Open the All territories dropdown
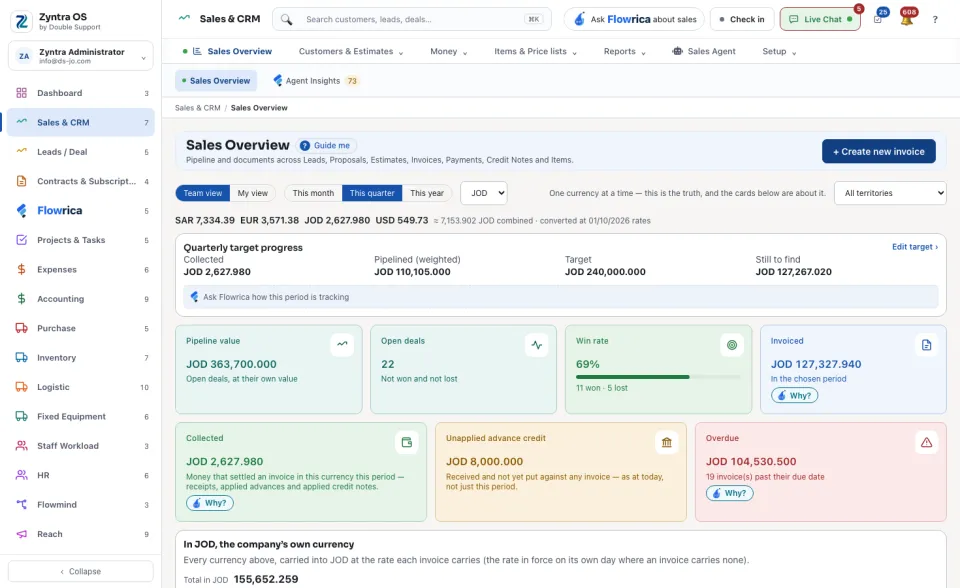The height and width of the screenshot is (588, 960). (890, 193)
